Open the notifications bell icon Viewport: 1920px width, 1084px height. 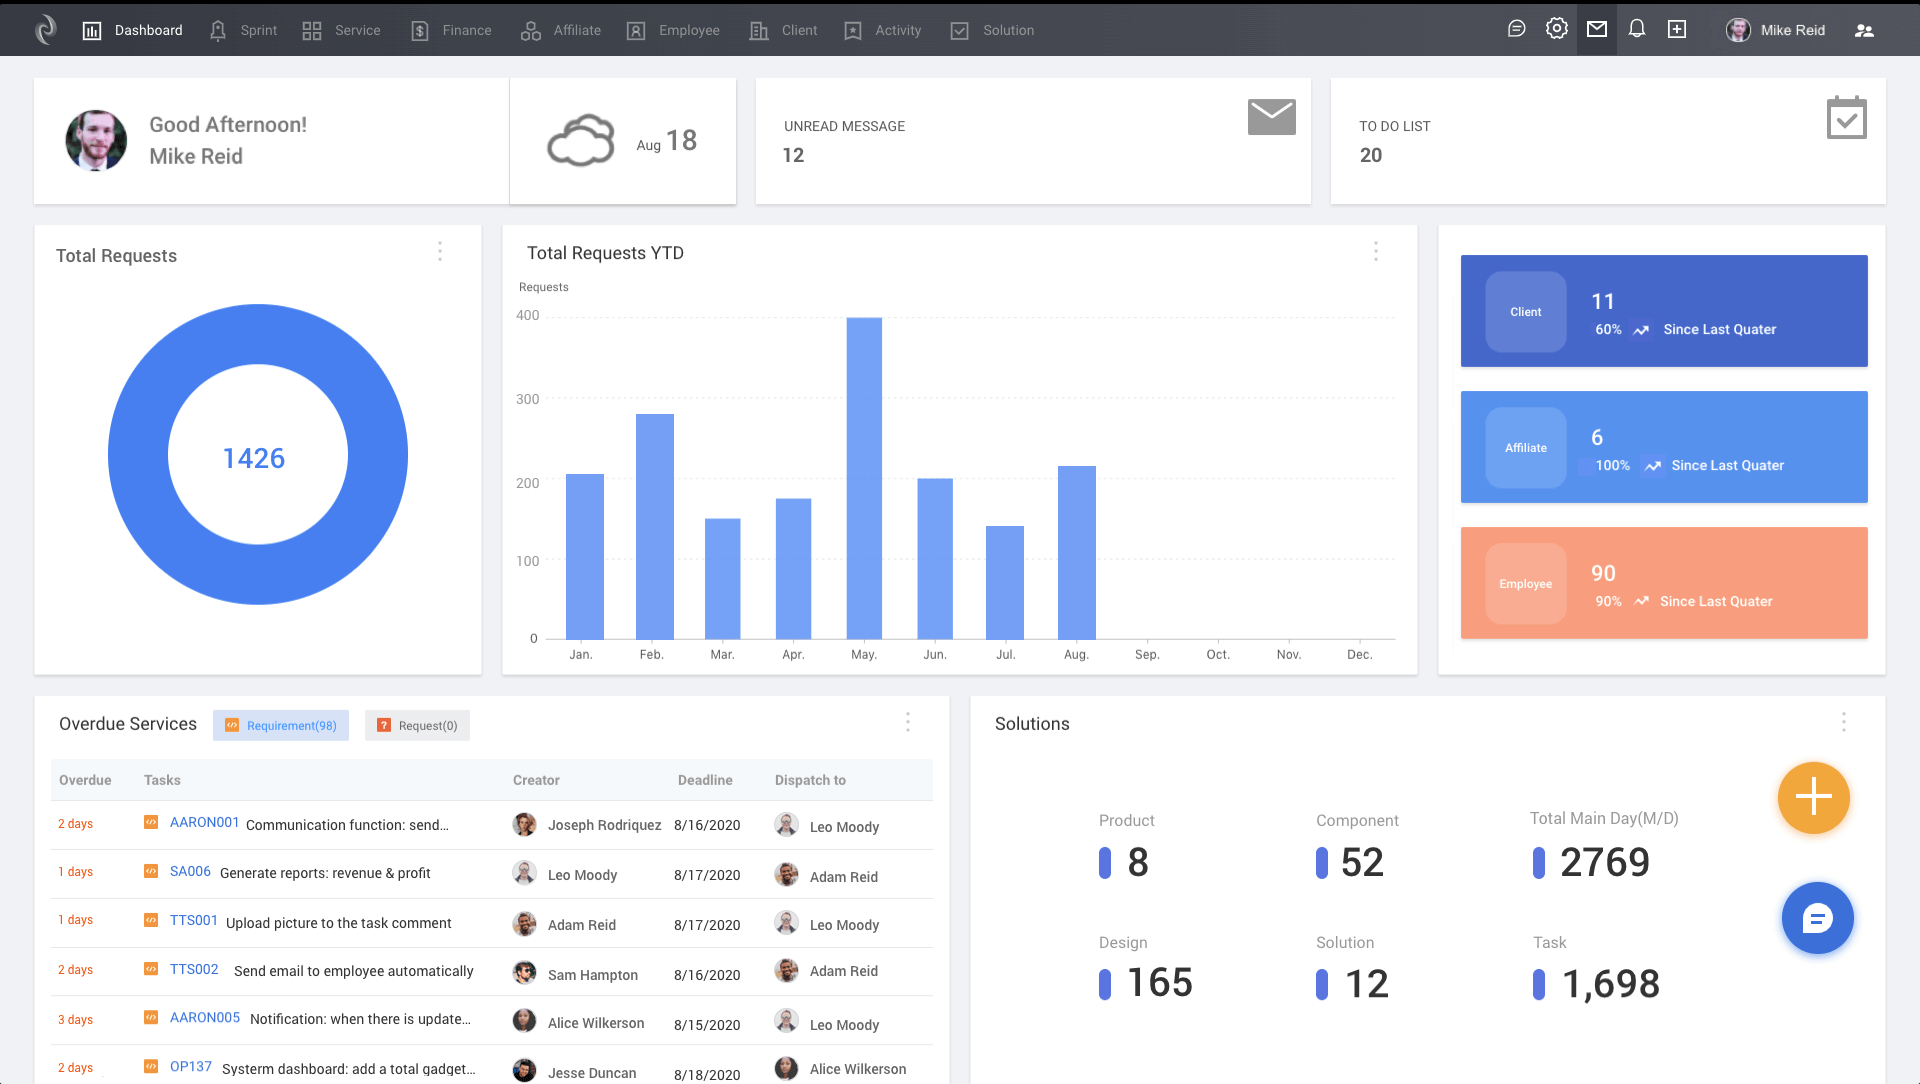click(x=1637, y=29)
